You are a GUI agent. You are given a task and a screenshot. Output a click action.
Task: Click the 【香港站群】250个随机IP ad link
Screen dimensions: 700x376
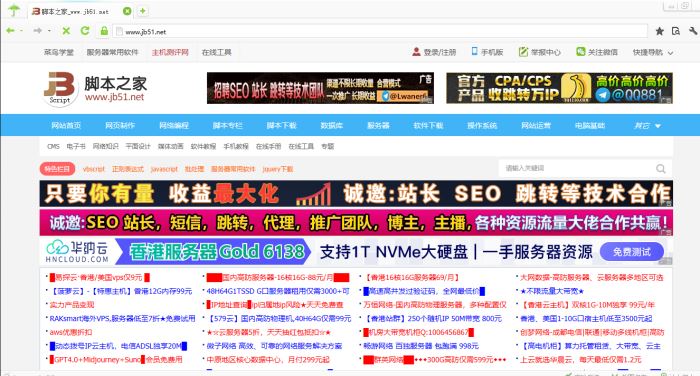coord(433,318)
